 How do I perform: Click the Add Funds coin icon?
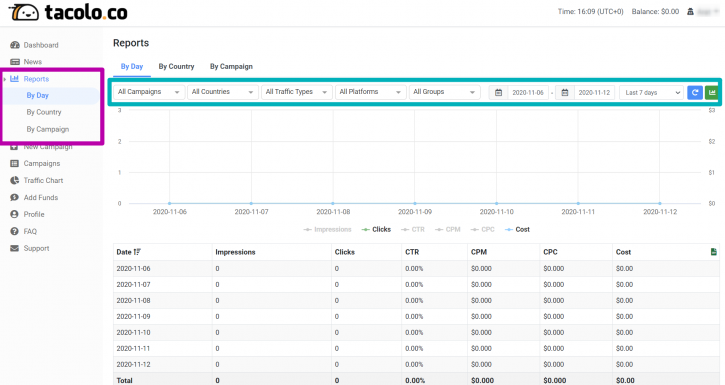click(15, 197)
